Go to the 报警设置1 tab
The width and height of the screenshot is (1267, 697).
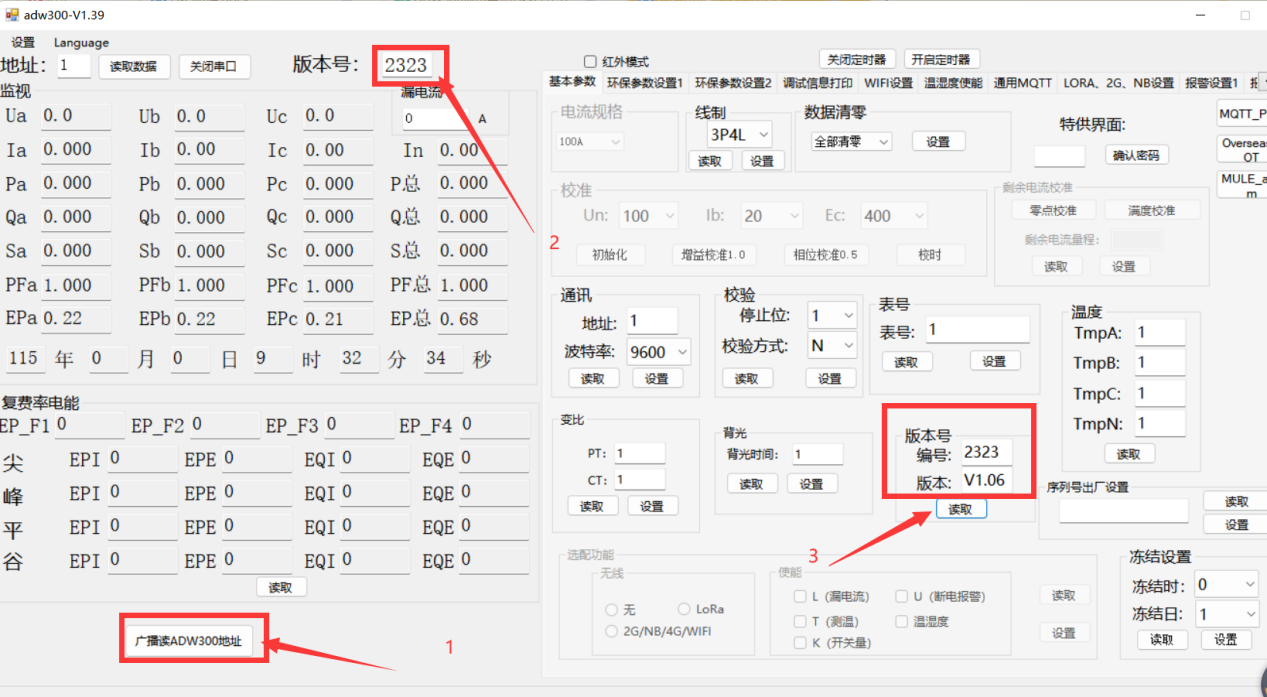(x=1211, y=83)
